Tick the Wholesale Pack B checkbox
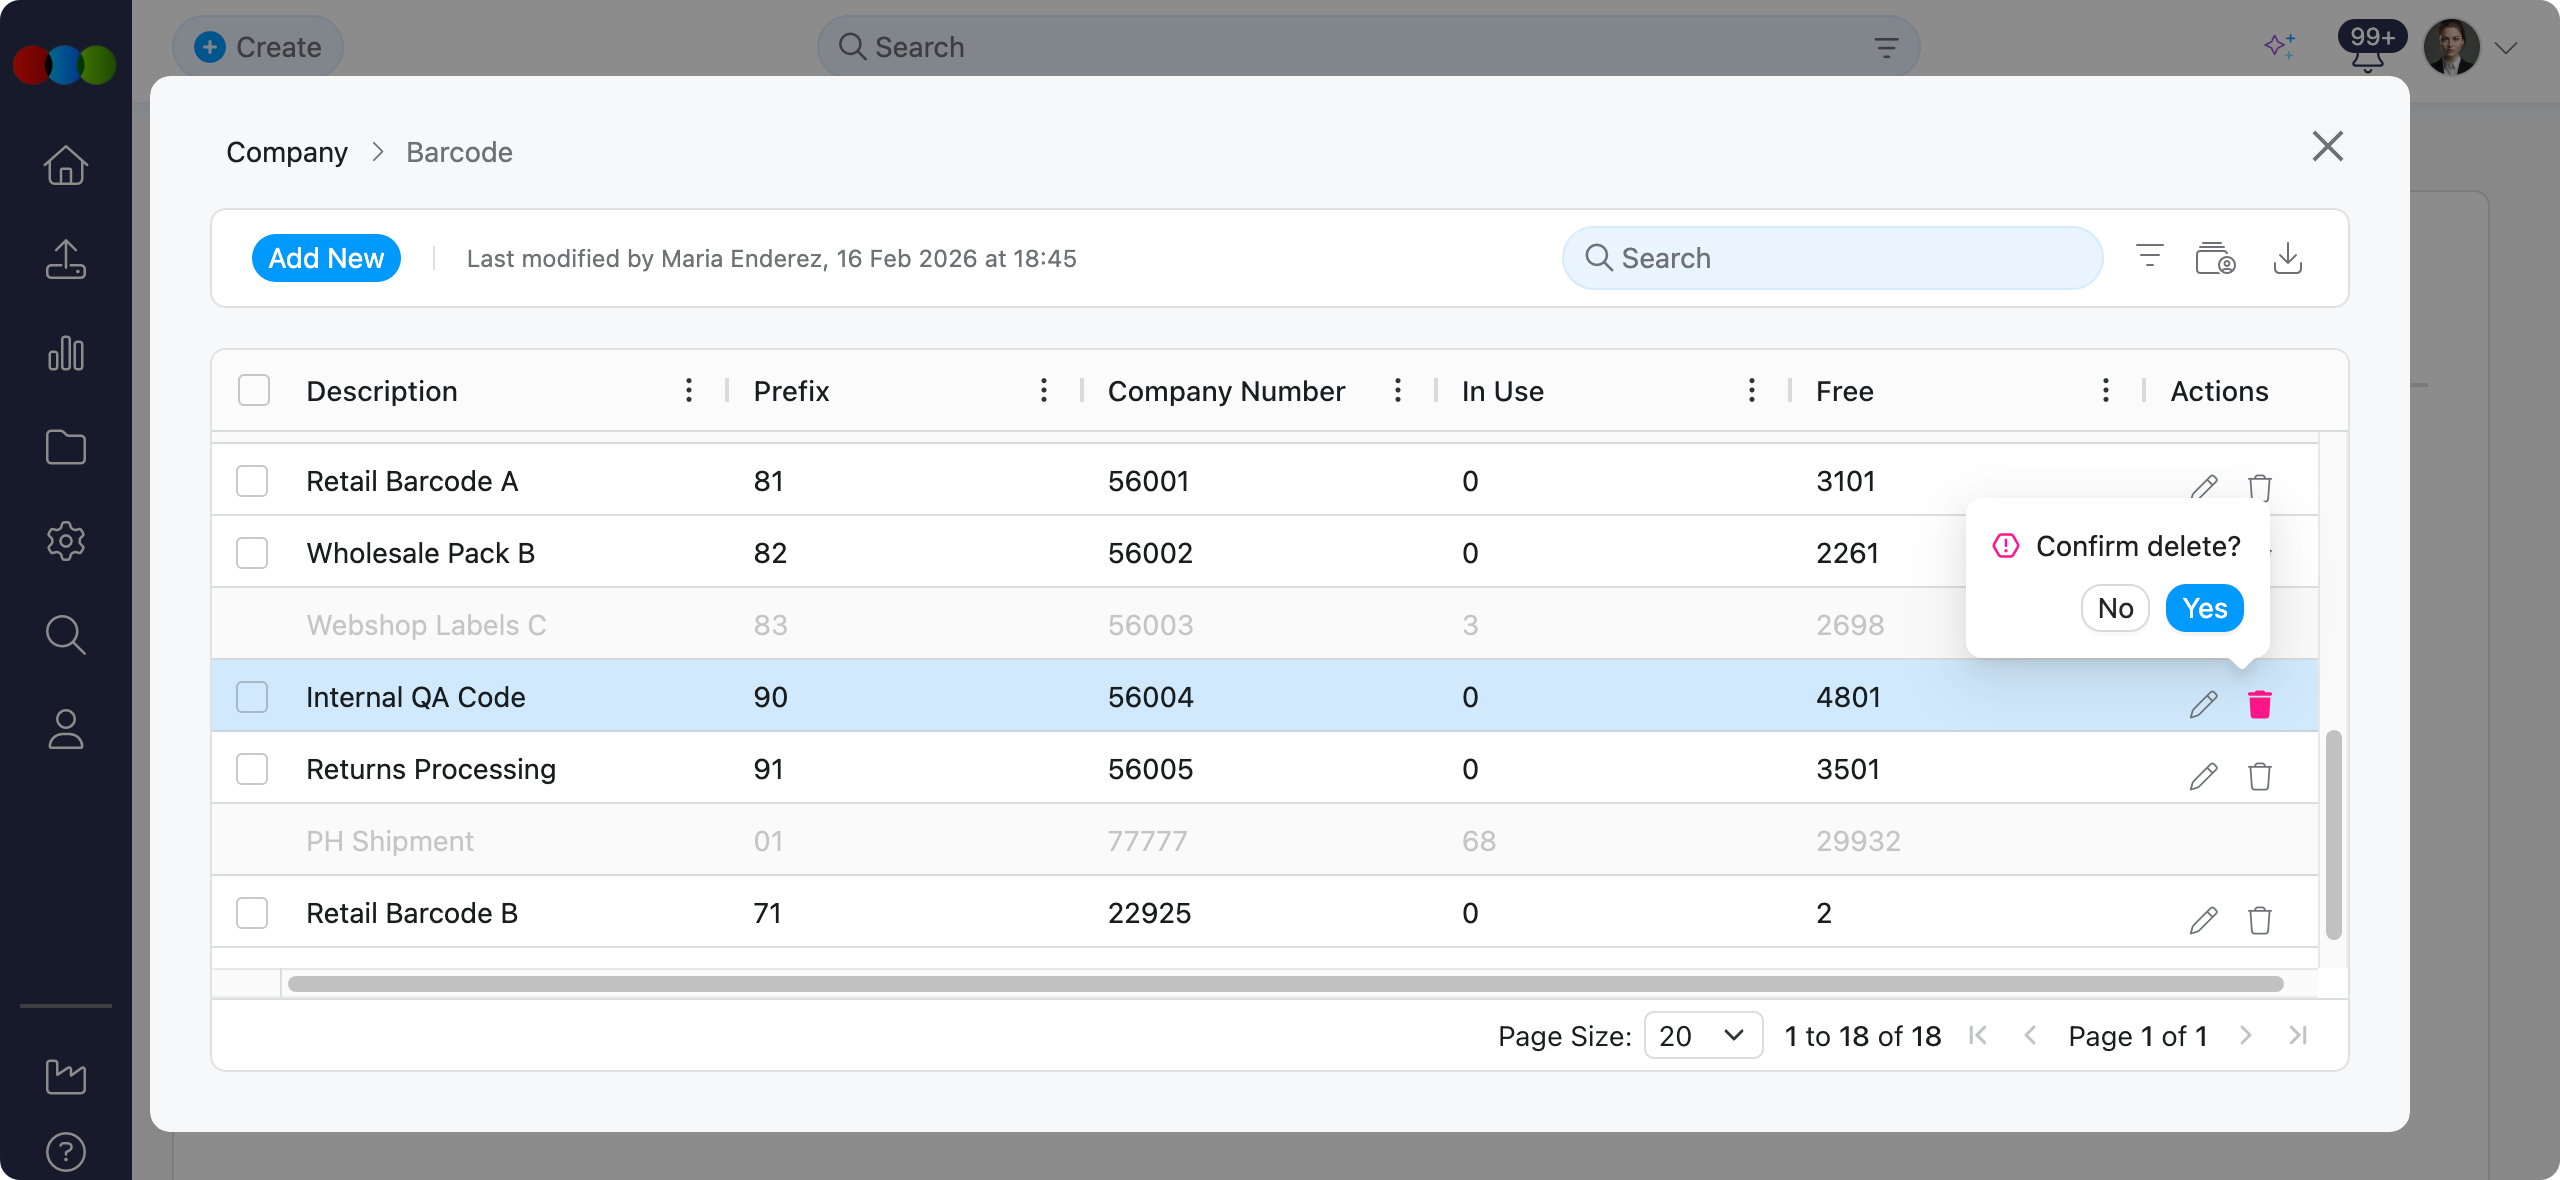 252,553
